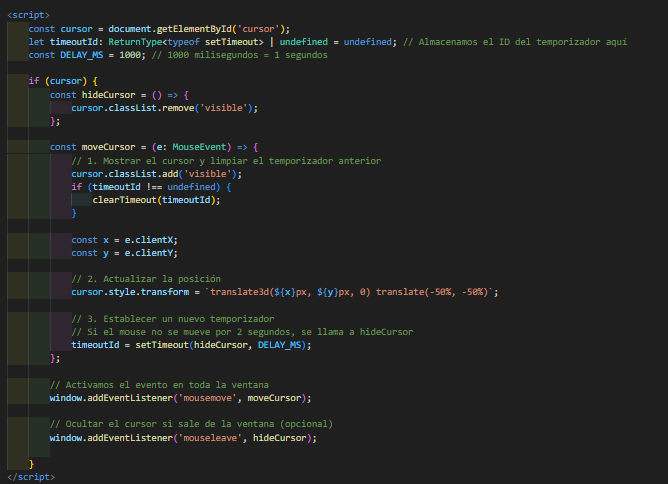The image size is (668, 484).
Task: Click the 'mousemove' event string
Action: pyautogui.click(x=211, y=398)
